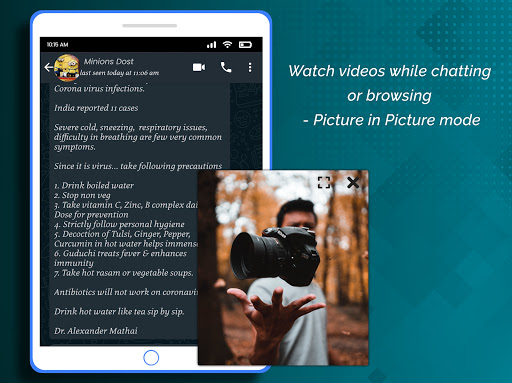The height and width of the screenshot is (383, 512).
Task: Open the three-dot overflow menu
Action: (x=250, y=67)
